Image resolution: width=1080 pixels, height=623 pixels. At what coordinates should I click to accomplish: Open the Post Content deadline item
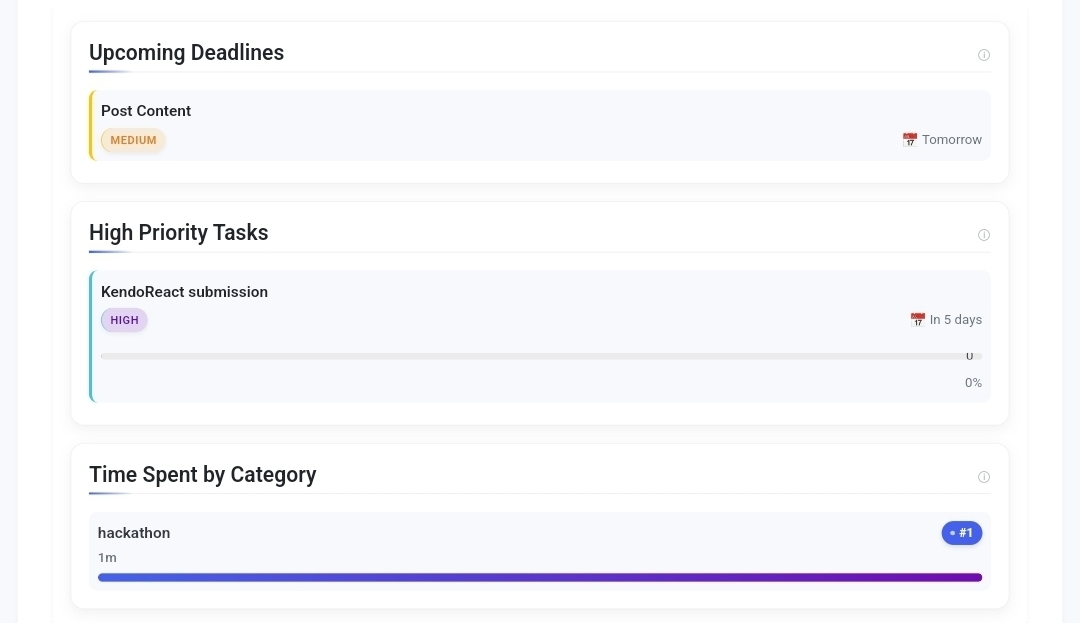pyautogui.click(x=540, y=125)
